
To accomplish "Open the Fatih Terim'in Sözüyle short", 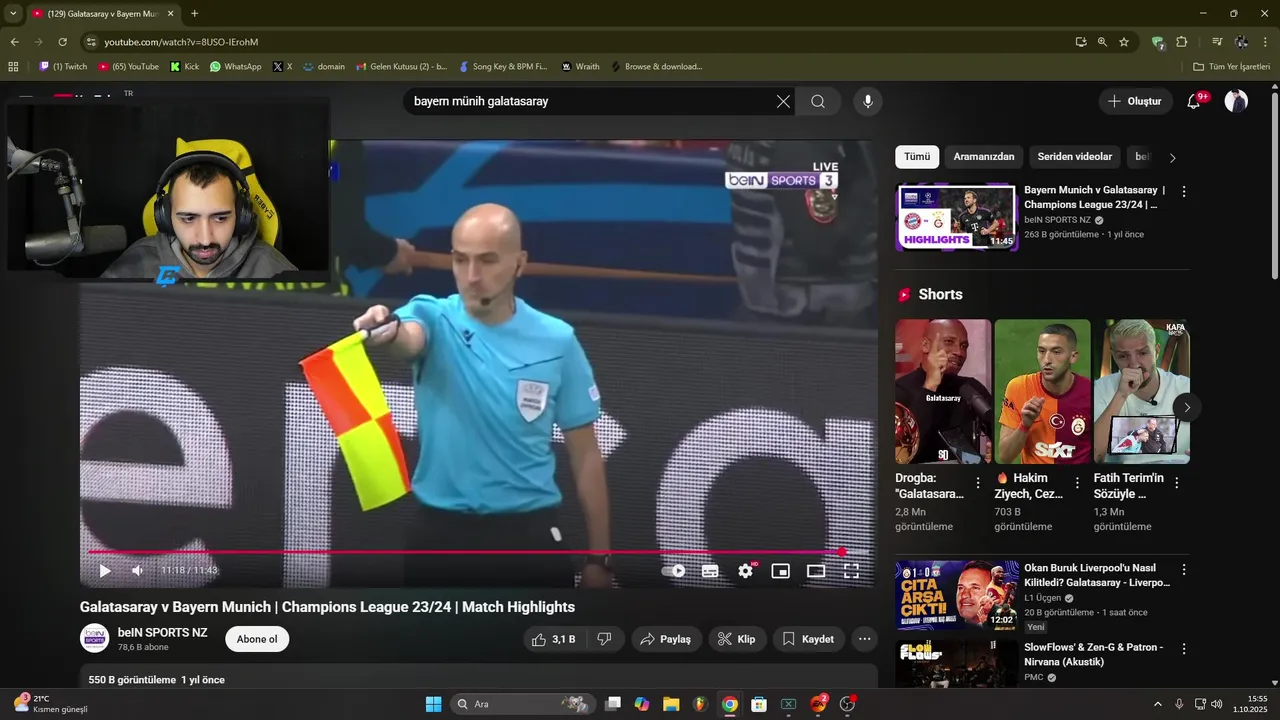I will point(1141,391).
